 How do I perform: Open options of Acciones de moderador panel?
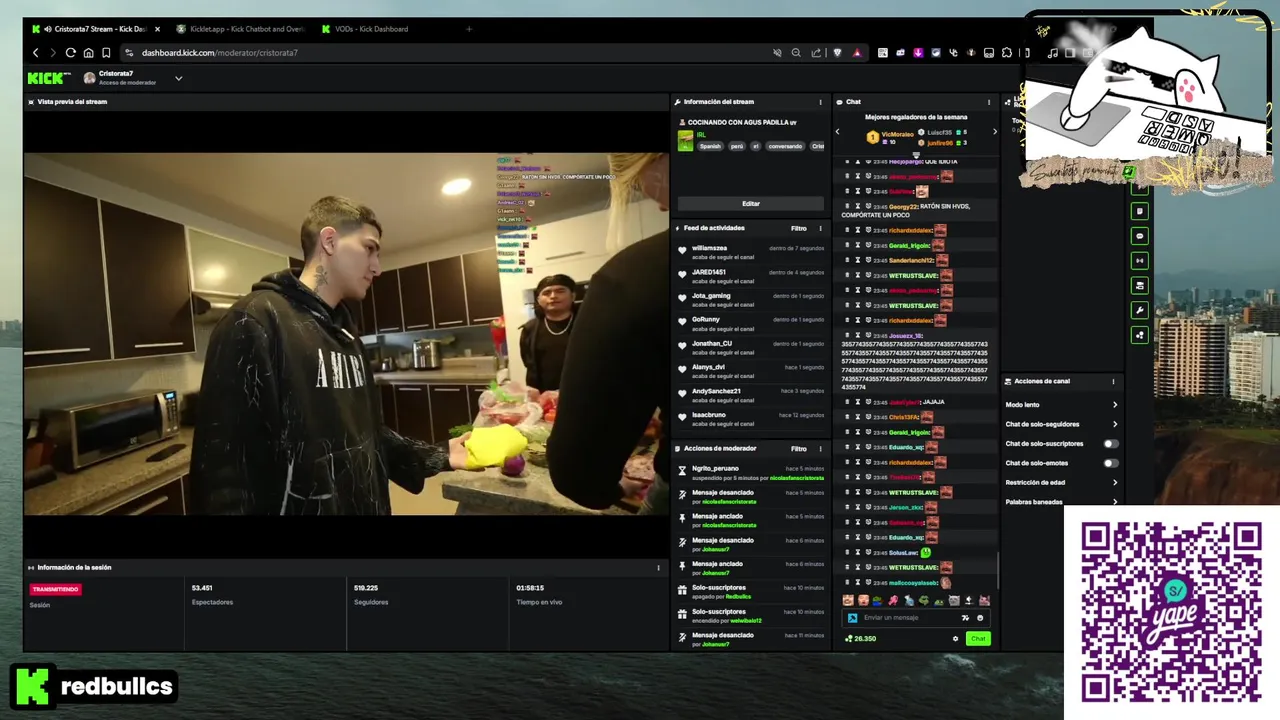(x=821, y=449)
